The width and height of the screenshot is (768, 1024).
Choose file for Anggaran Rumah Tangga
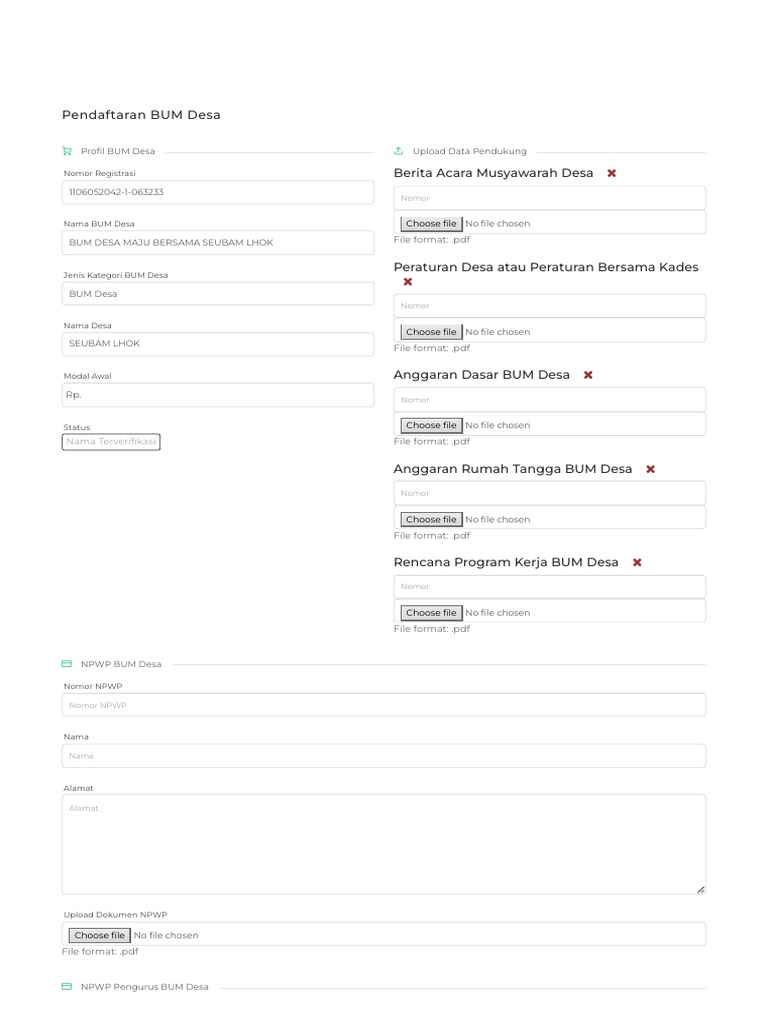pos(431,519)
